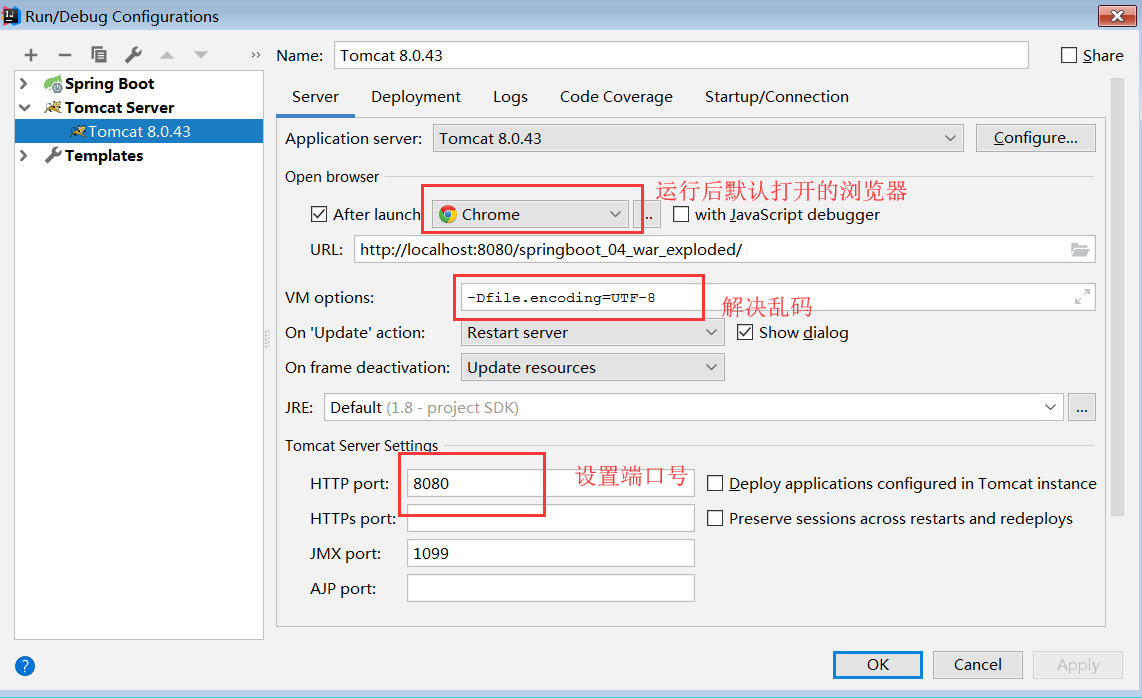Switch to the Code Coverage tab
This screenshot has height=698, width=1142.
pyautogui.click(x=616, y=97)
